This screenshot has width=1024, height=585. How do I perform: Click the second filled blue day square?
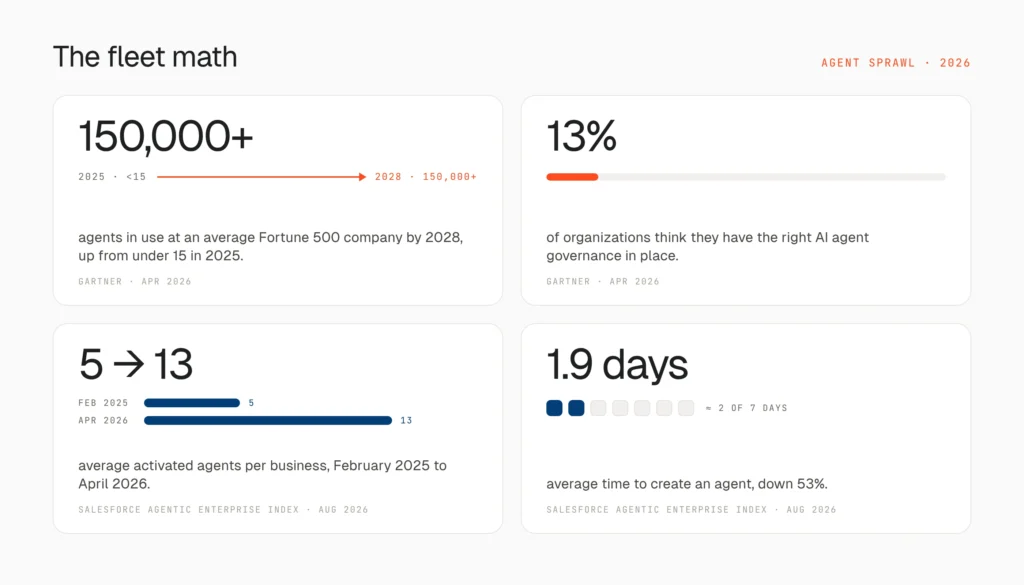576,408
